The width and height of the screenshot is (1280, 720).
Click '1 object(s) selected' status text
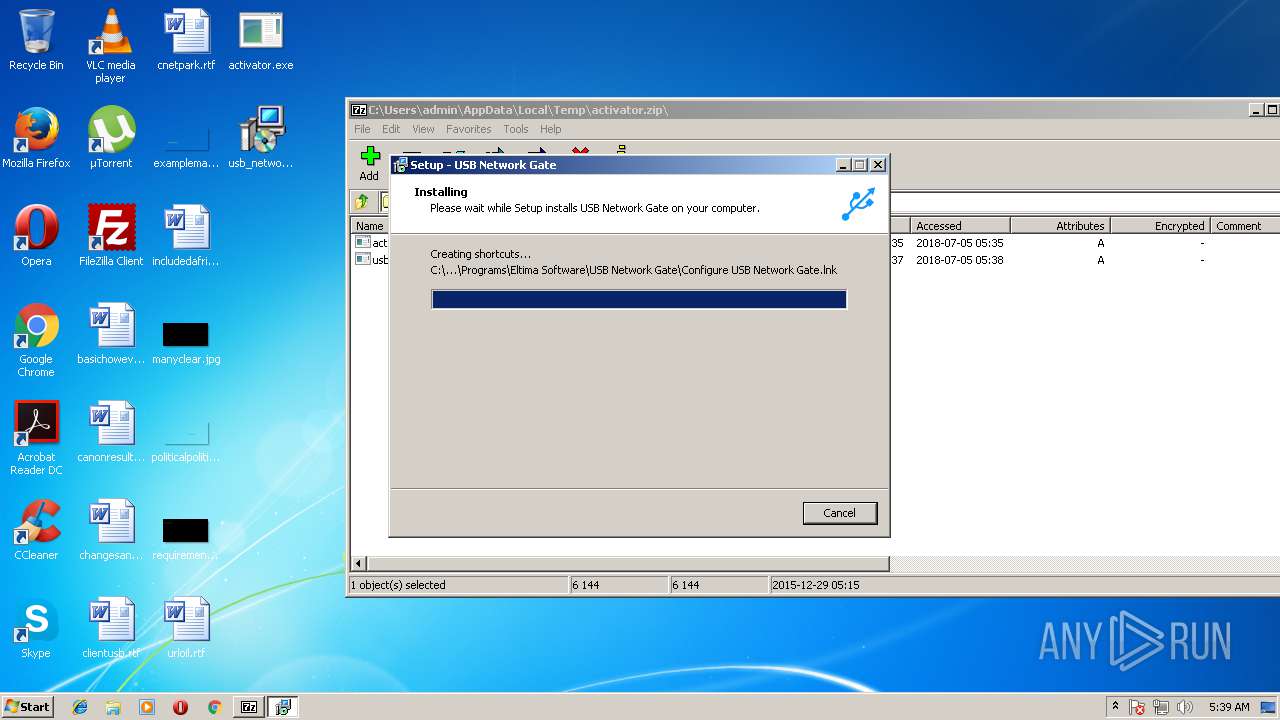pos(398,585)
